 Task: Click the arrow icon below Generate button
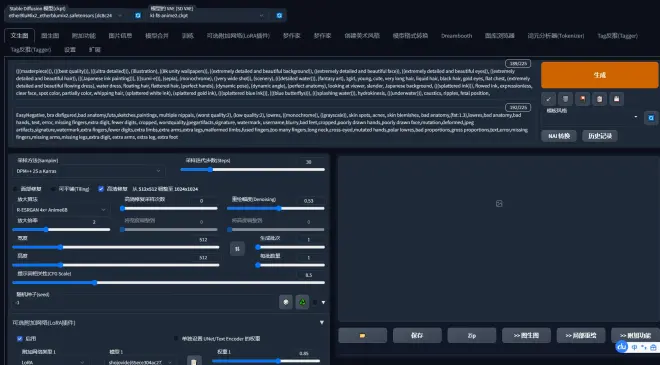[x=548, y=99]
